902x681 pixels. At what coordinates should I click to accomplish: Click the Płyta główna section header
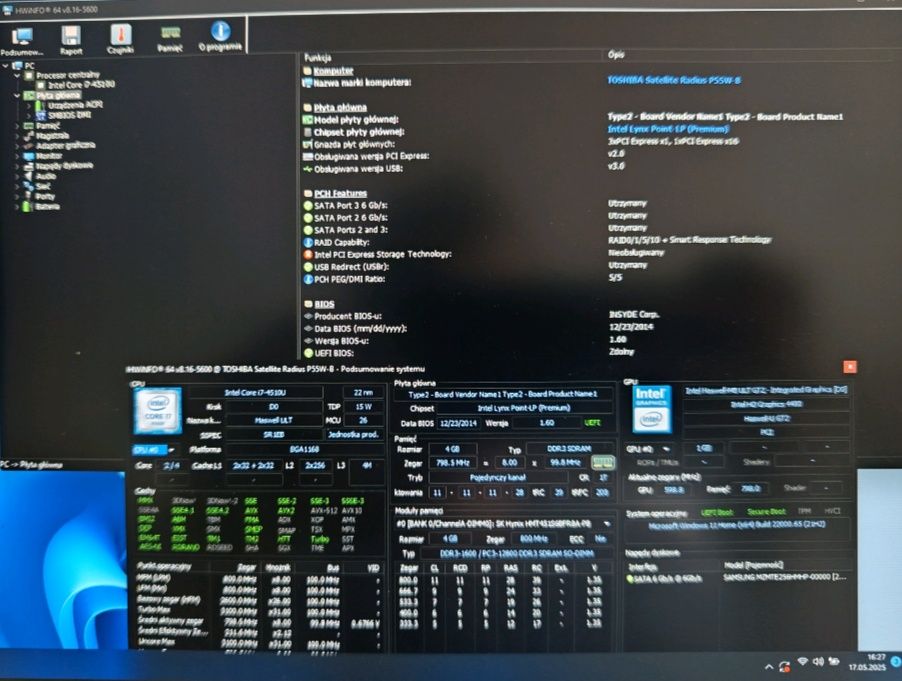tap(340, 108)
